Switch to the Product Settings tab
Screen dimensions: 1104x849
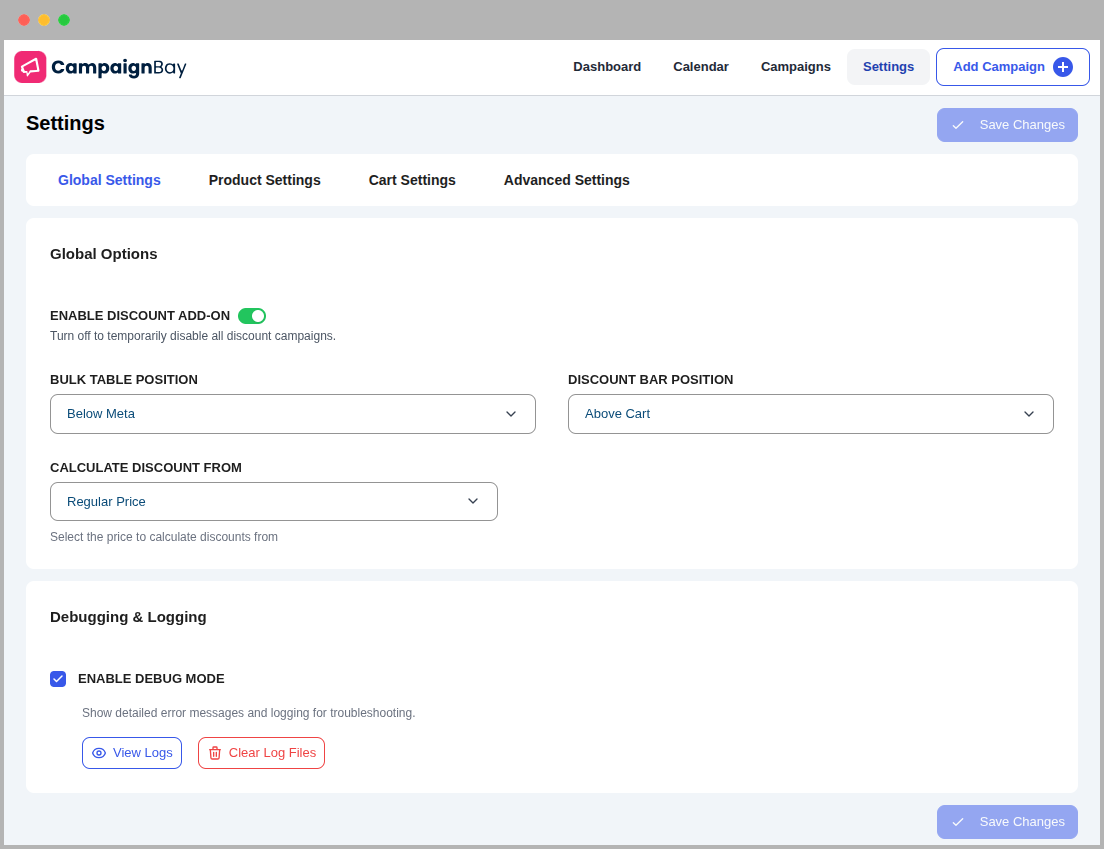[x=264, y=180]
